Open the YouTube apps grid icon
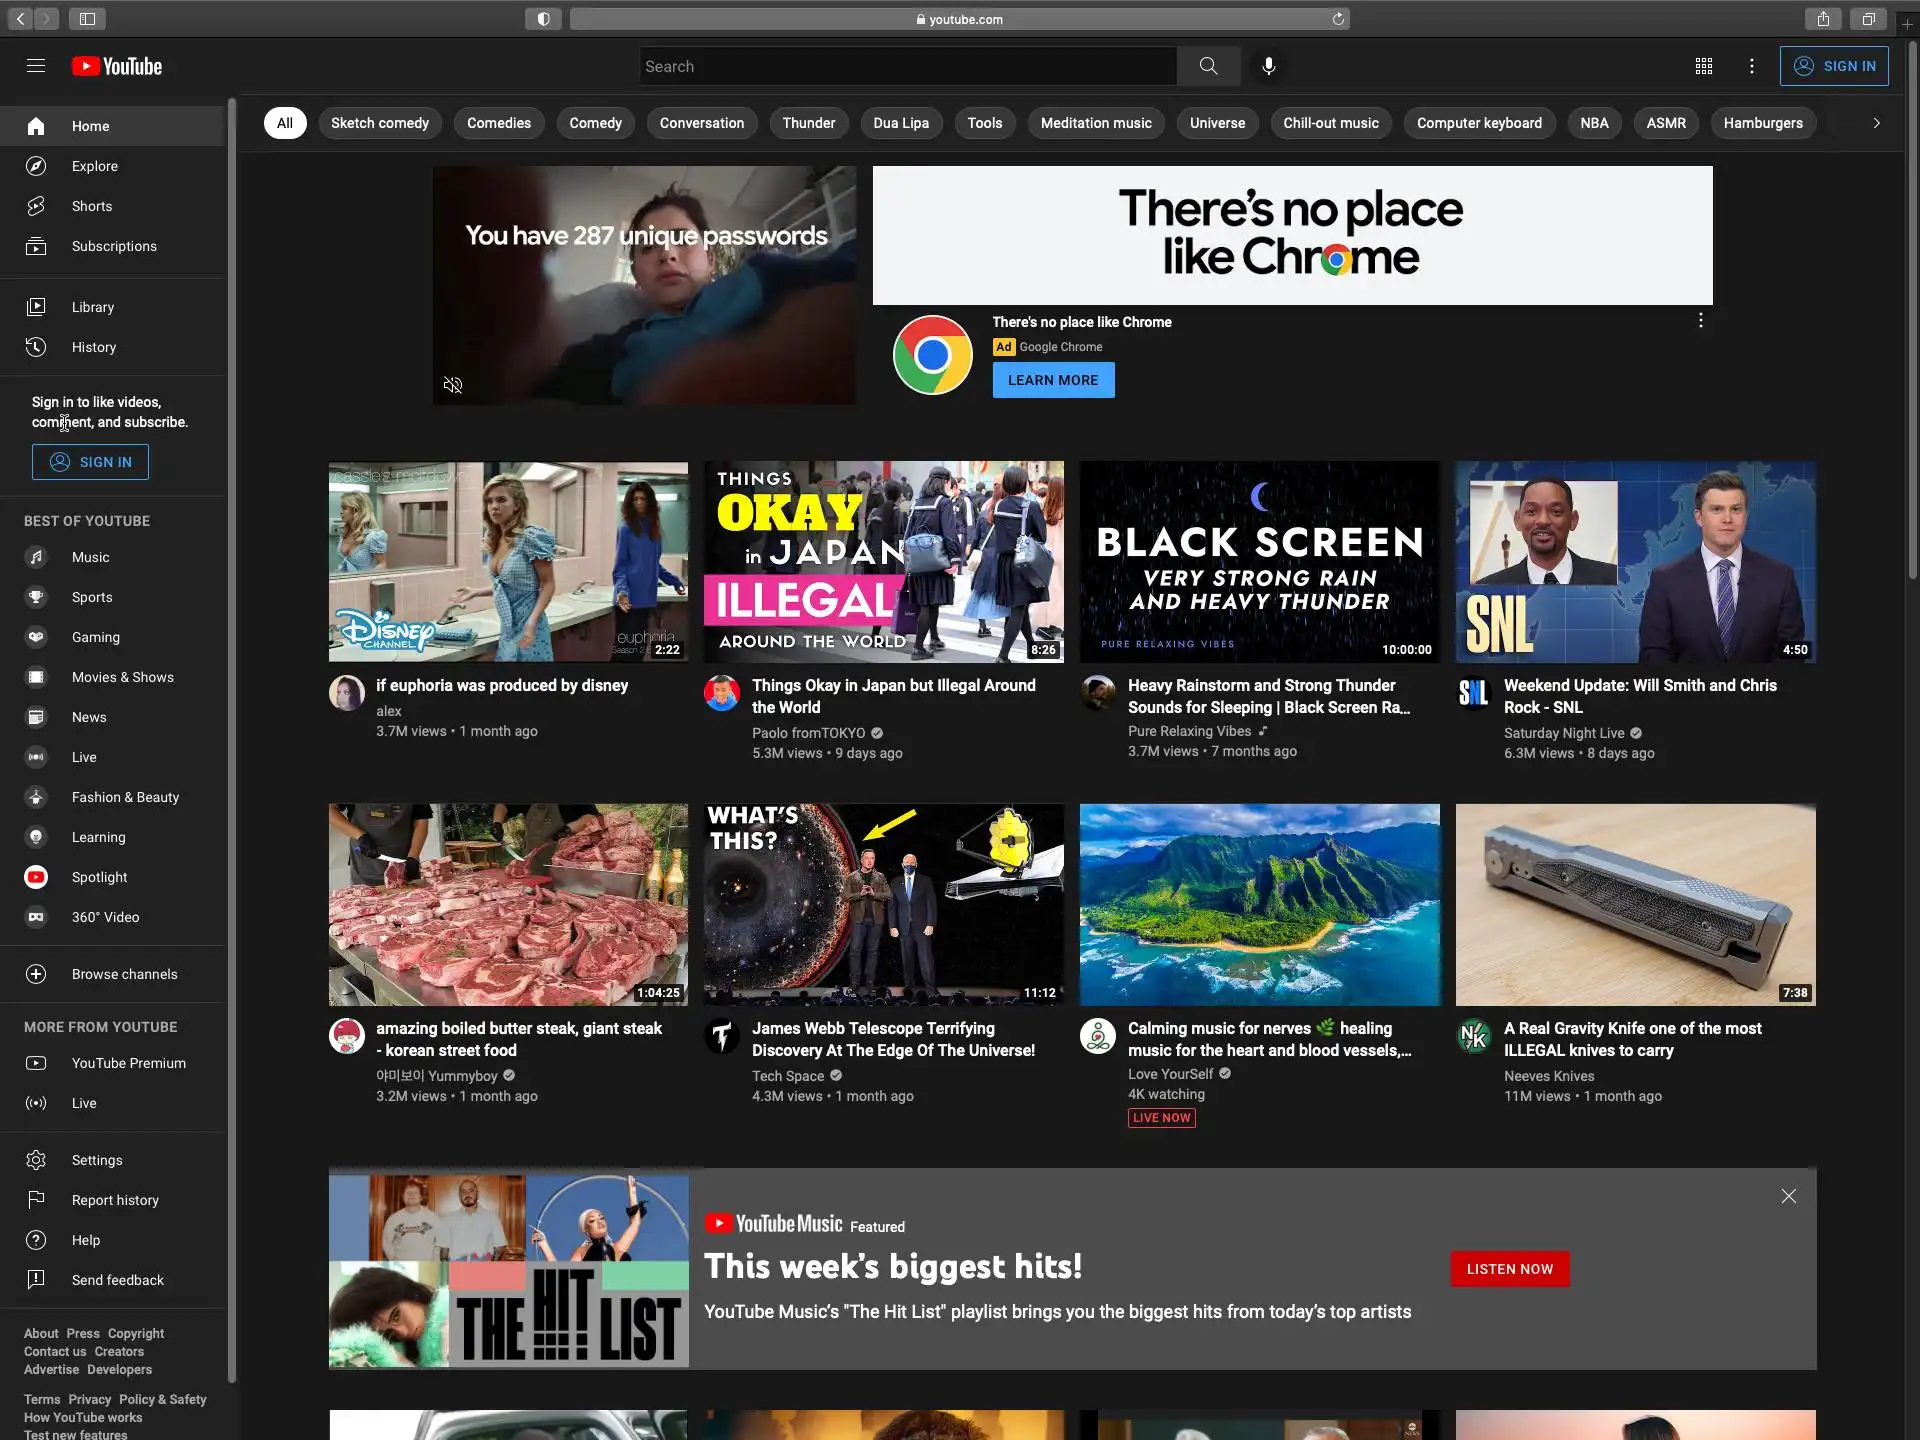 [x=1704, y=66]
